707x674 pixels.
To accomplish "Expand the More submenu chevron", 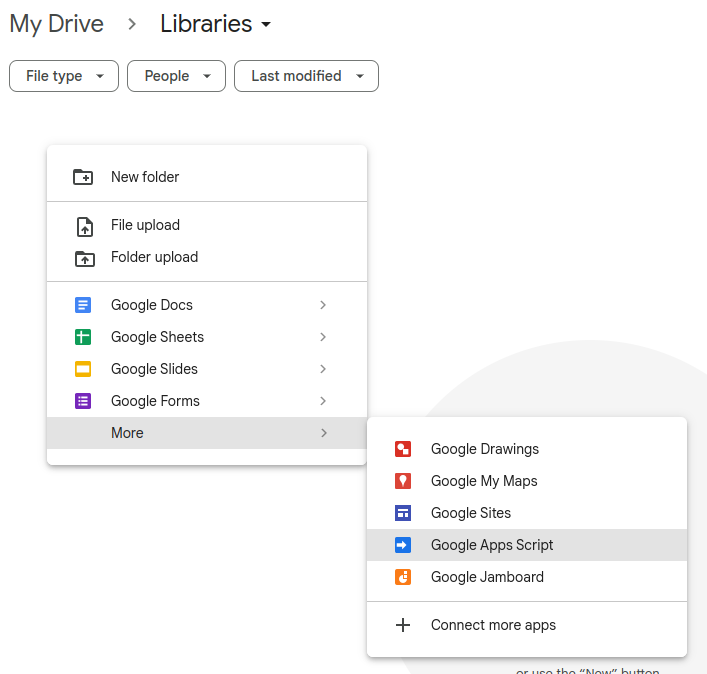I will point(324,433).
